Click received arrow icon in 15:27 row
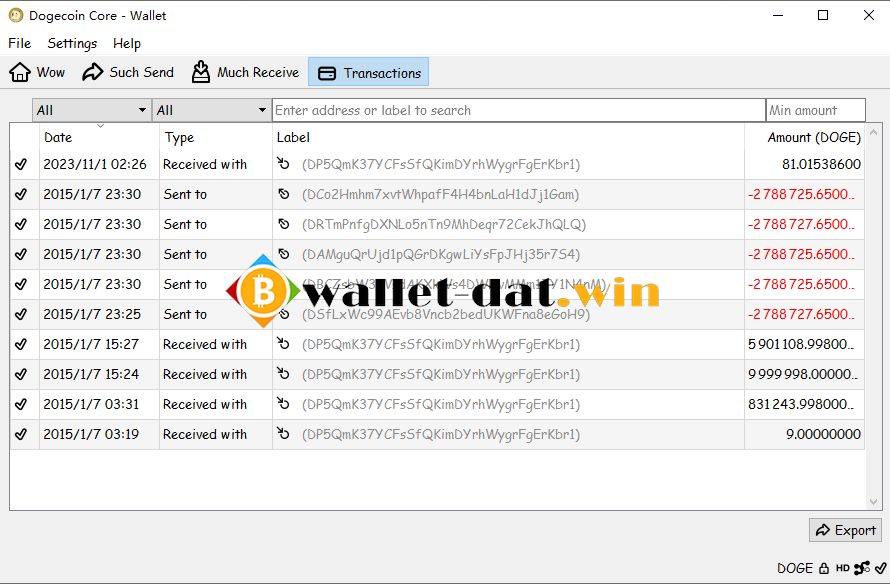 coord(283,343)
